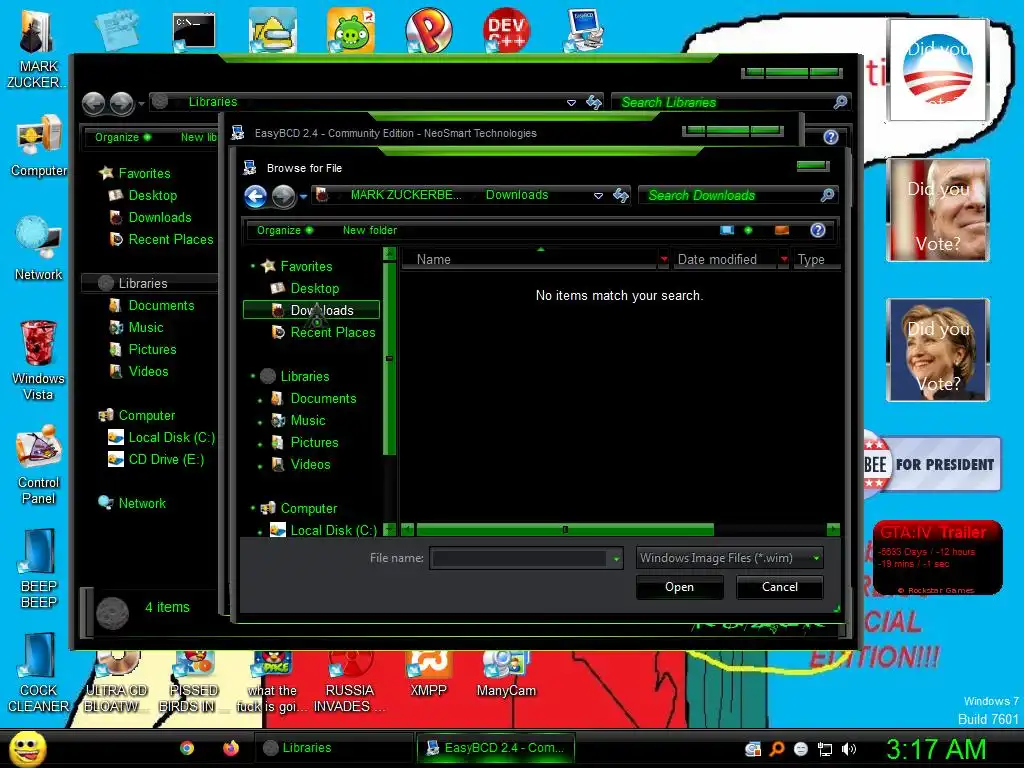
Task: Click refresh icon in Libraries window address bar
Action: click(594, 102)
